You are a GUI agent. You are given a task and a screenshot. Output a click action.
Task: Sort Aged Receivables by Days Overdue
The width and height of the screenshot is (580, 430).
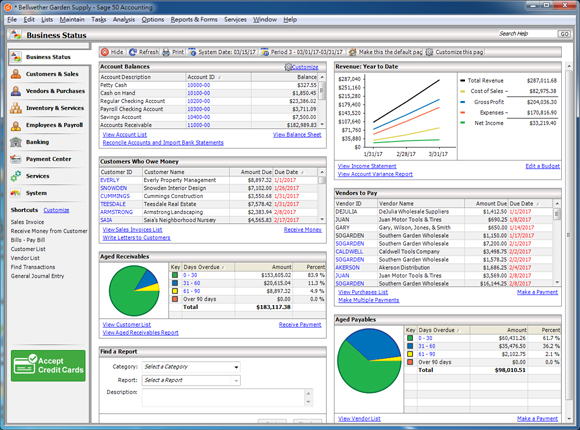(x=208, y=267)
